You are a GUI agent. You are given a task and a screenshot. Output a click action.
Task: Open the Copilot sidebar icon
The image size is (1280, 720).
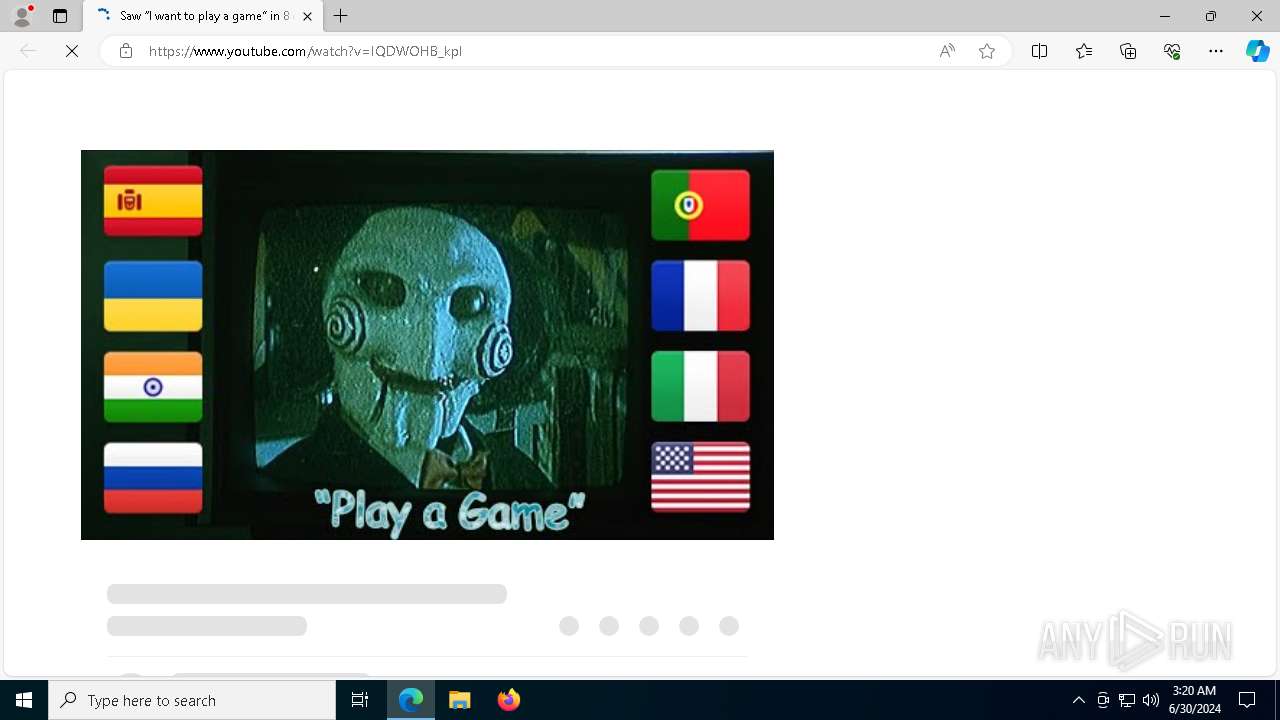tap(1257, 51)
